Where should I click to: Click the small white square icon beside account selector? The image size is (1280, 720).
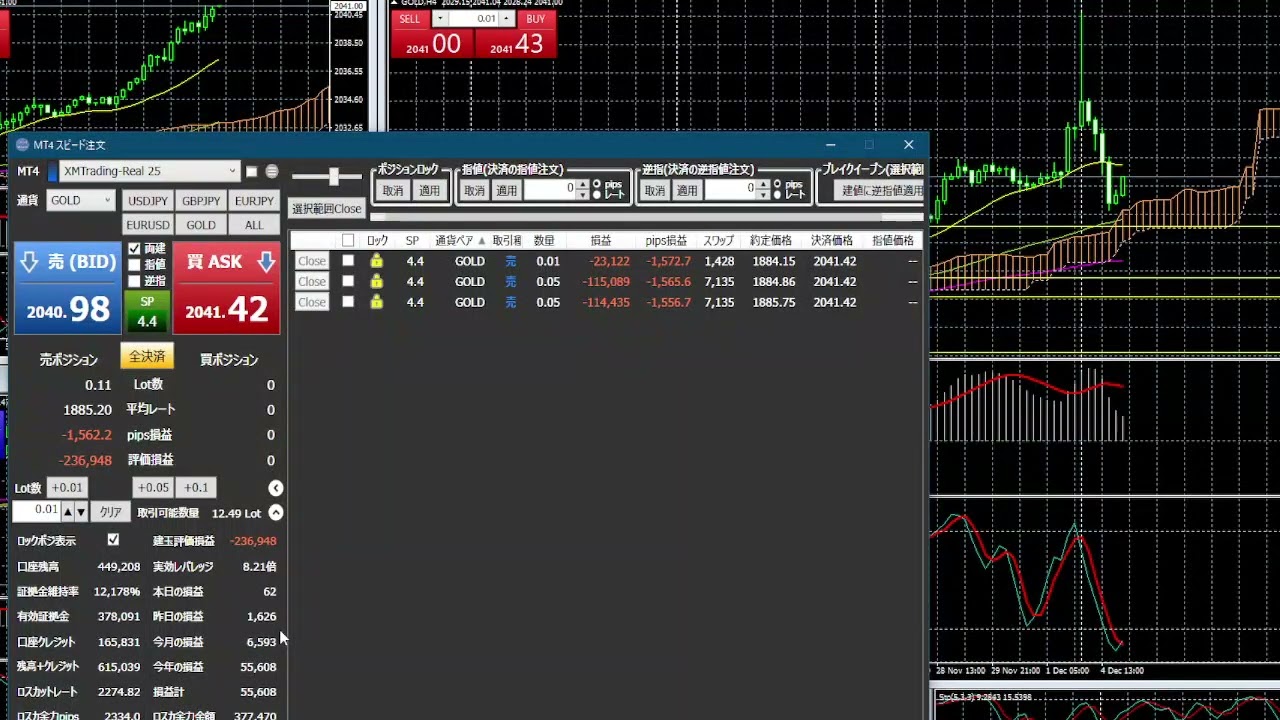[x=252, y=171]
